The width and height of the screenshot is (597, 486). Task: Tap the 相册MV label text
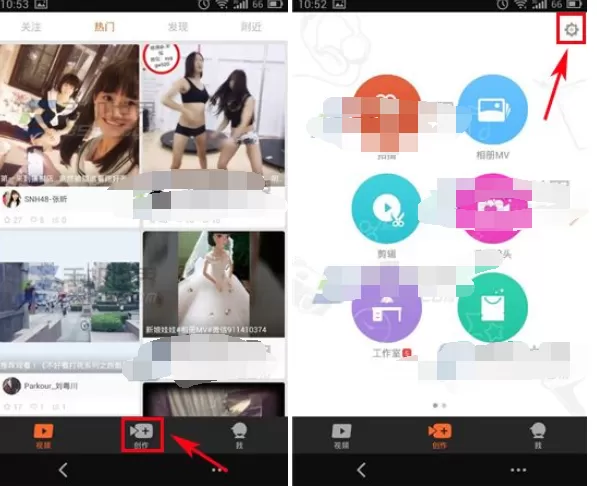pyautogui.click(x=492, y=155)
